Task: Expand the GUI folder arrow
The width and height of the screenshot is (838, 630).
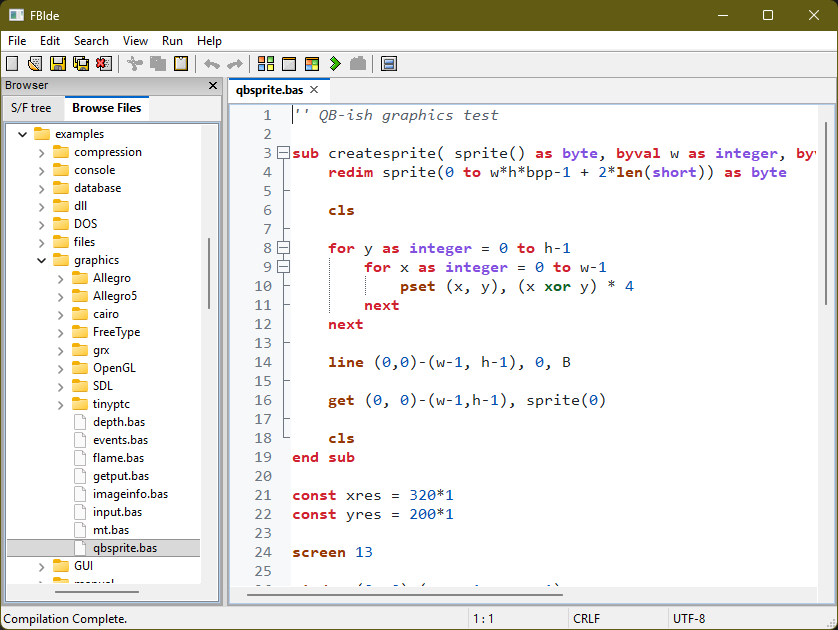Action: (42, 566)
